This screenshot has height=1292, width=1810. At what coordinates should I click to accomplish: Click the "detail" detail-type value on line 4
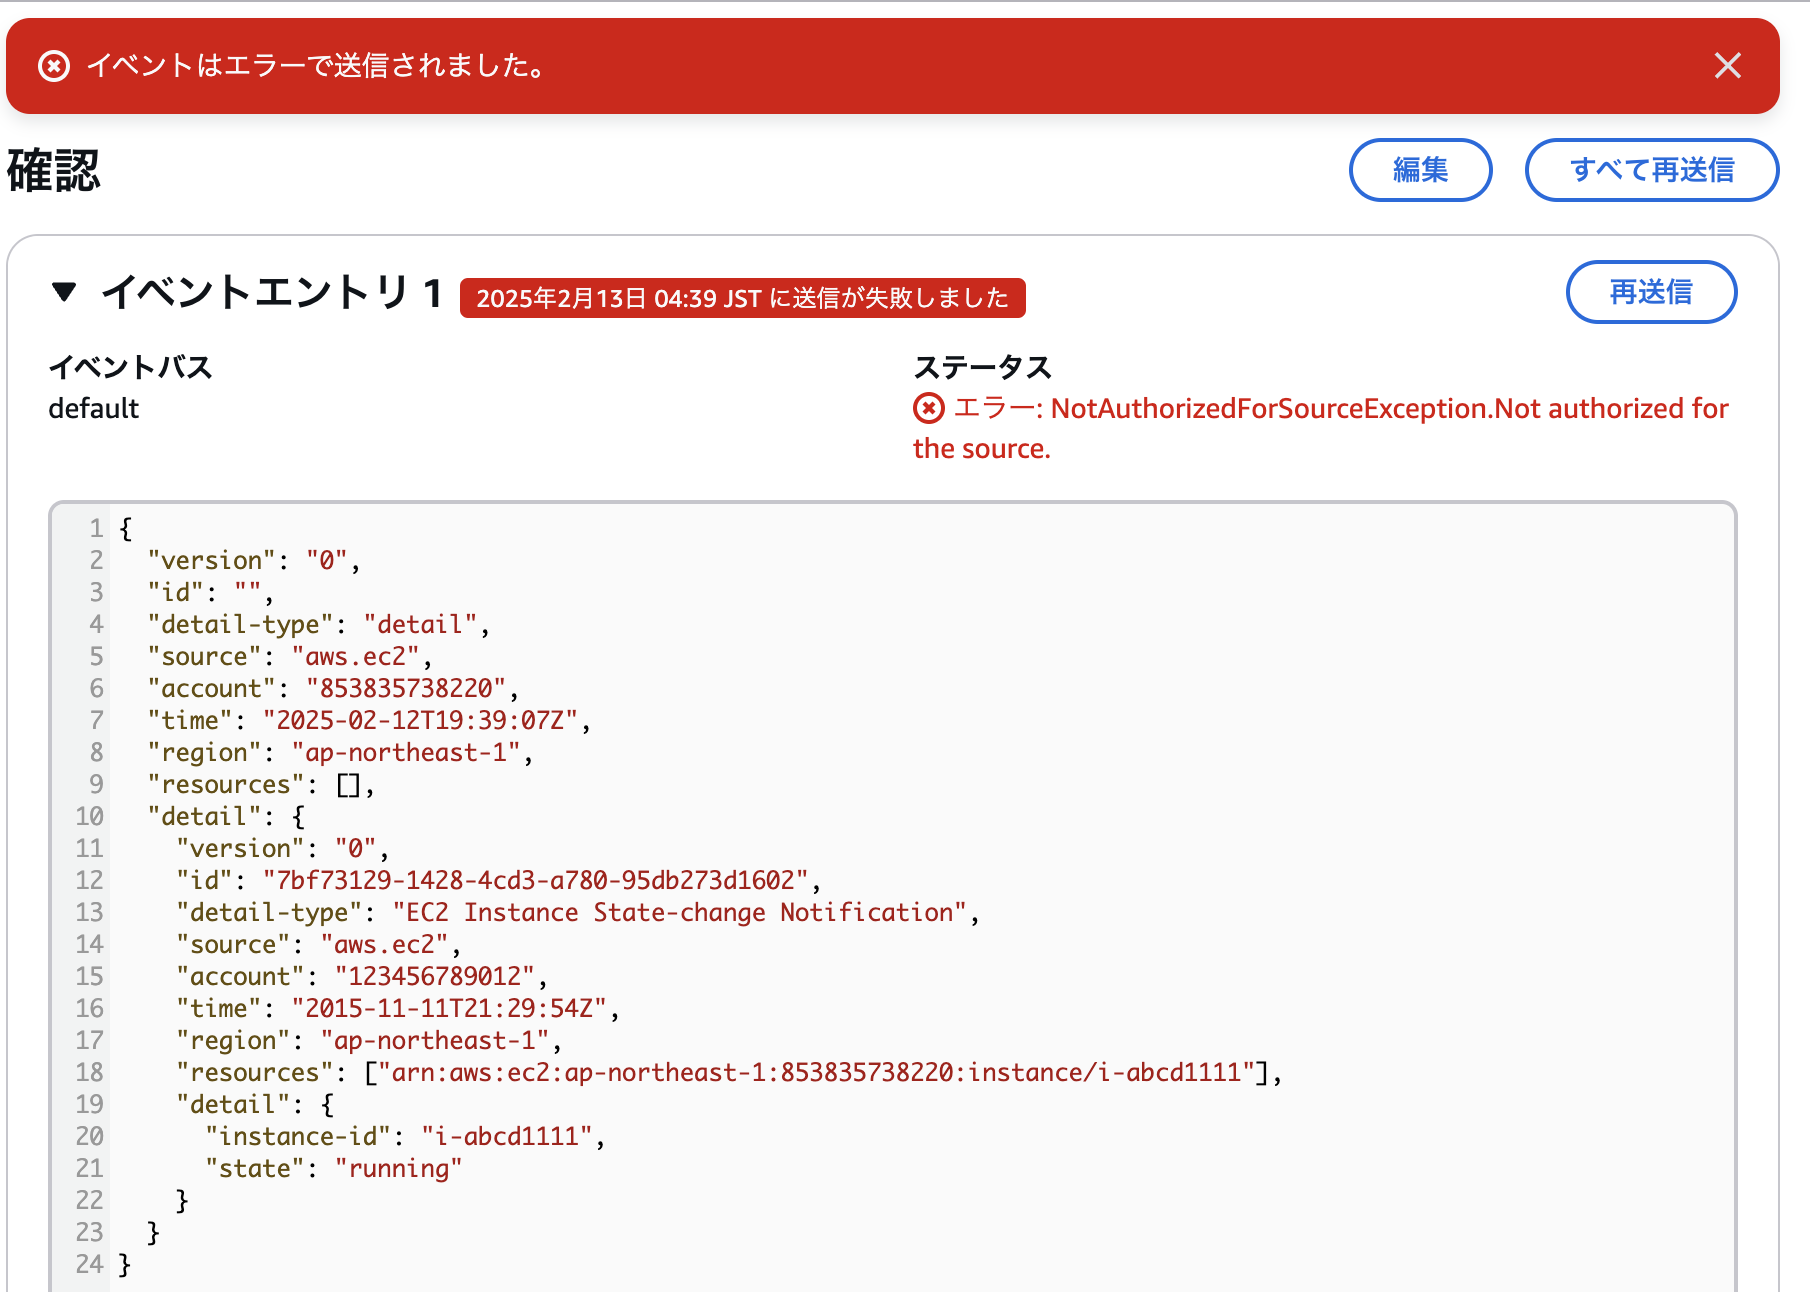pos(420,624)
